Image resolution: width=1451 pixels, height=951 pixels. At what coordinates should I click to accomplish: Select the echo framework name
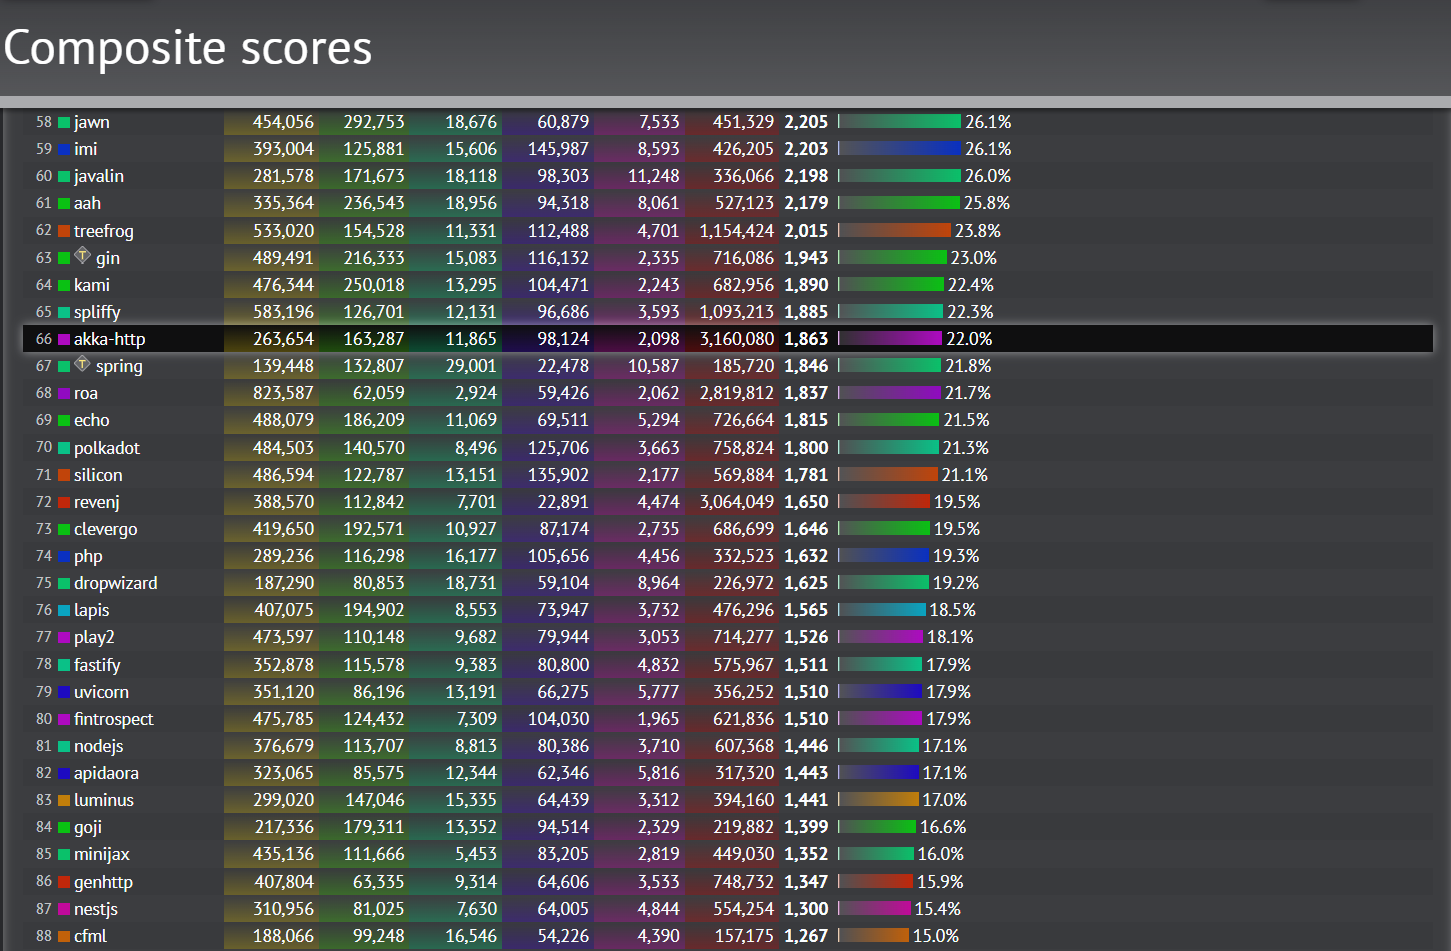pyautogui.click(x=92, y=420)
